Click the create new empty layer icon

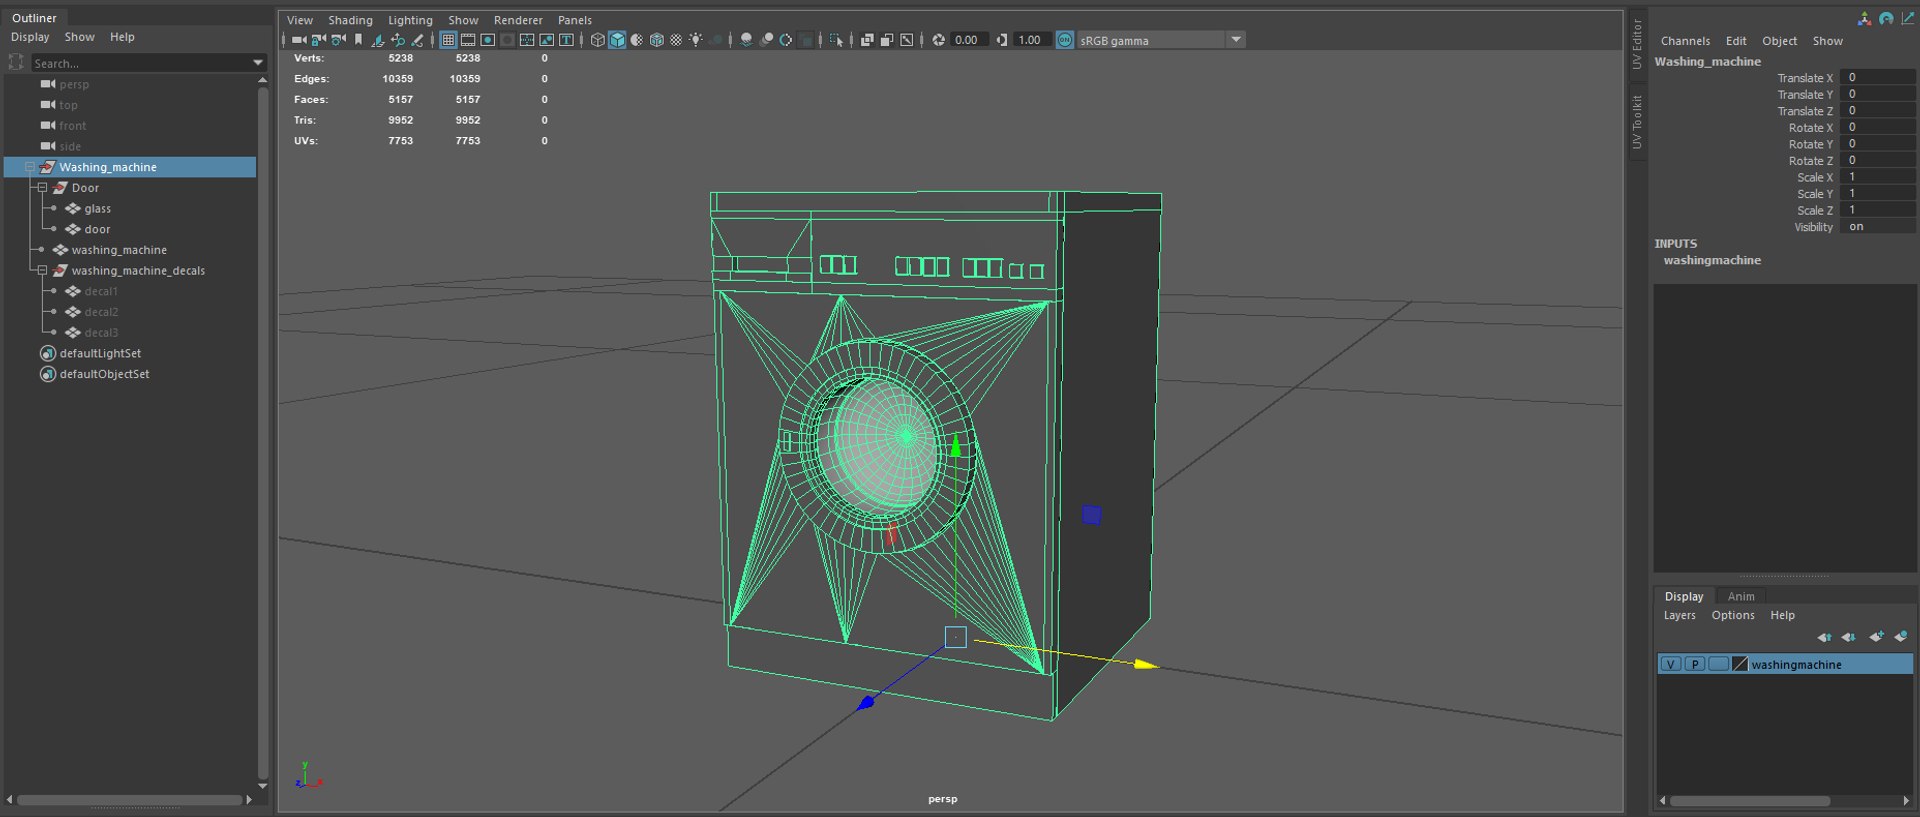[1876, 637]
